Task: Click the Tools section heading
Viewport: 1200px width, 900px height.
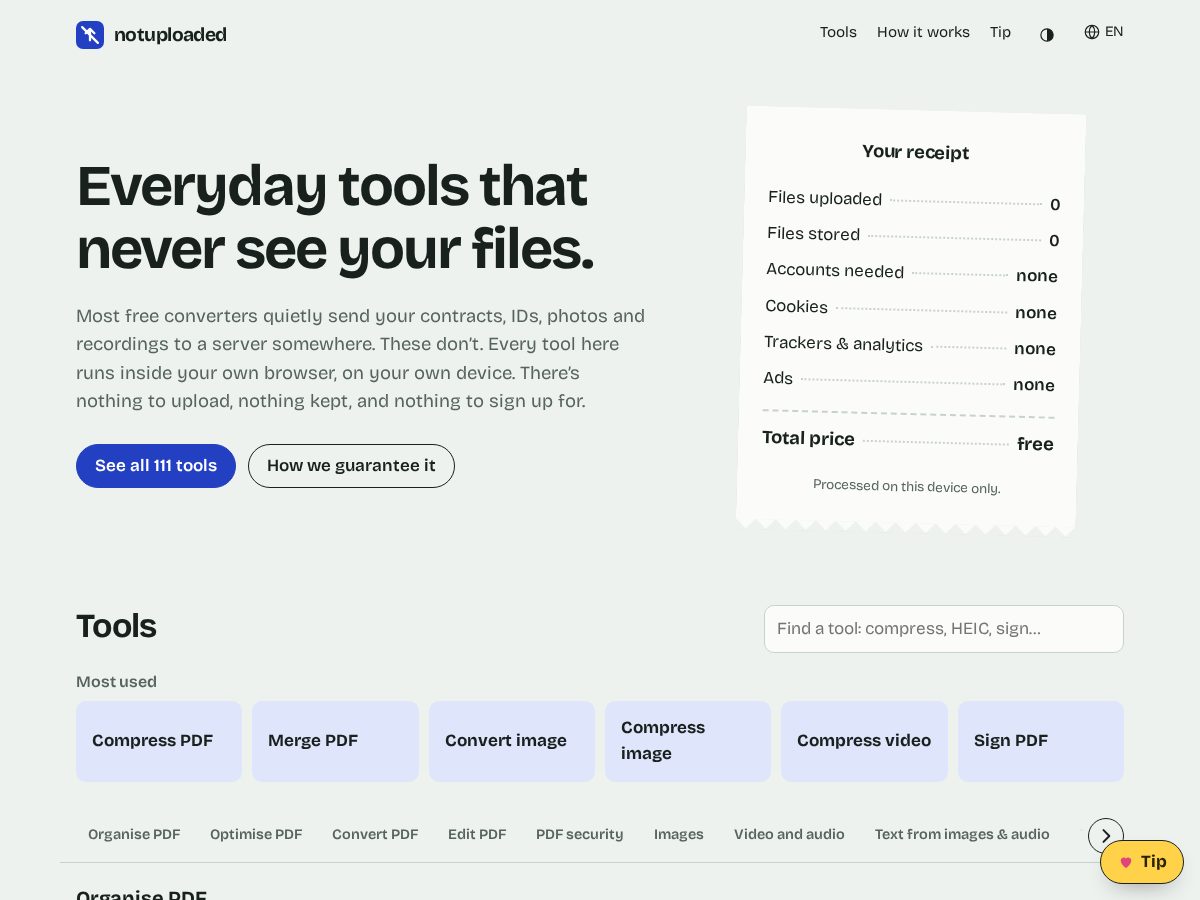Action: click(116, 626)
